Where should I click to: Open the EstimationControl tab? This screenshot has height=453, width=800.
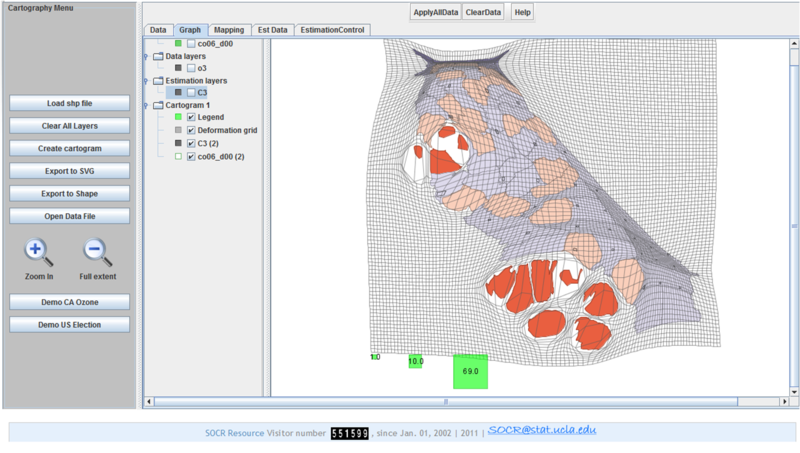point(332,30)
